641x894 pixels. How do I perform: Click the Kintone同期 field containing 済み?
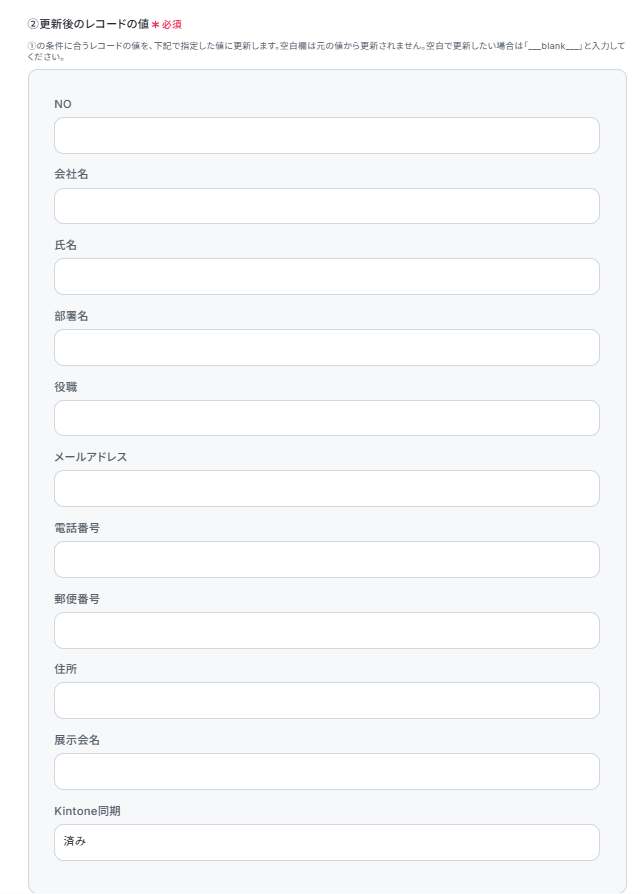click(327, 842)
